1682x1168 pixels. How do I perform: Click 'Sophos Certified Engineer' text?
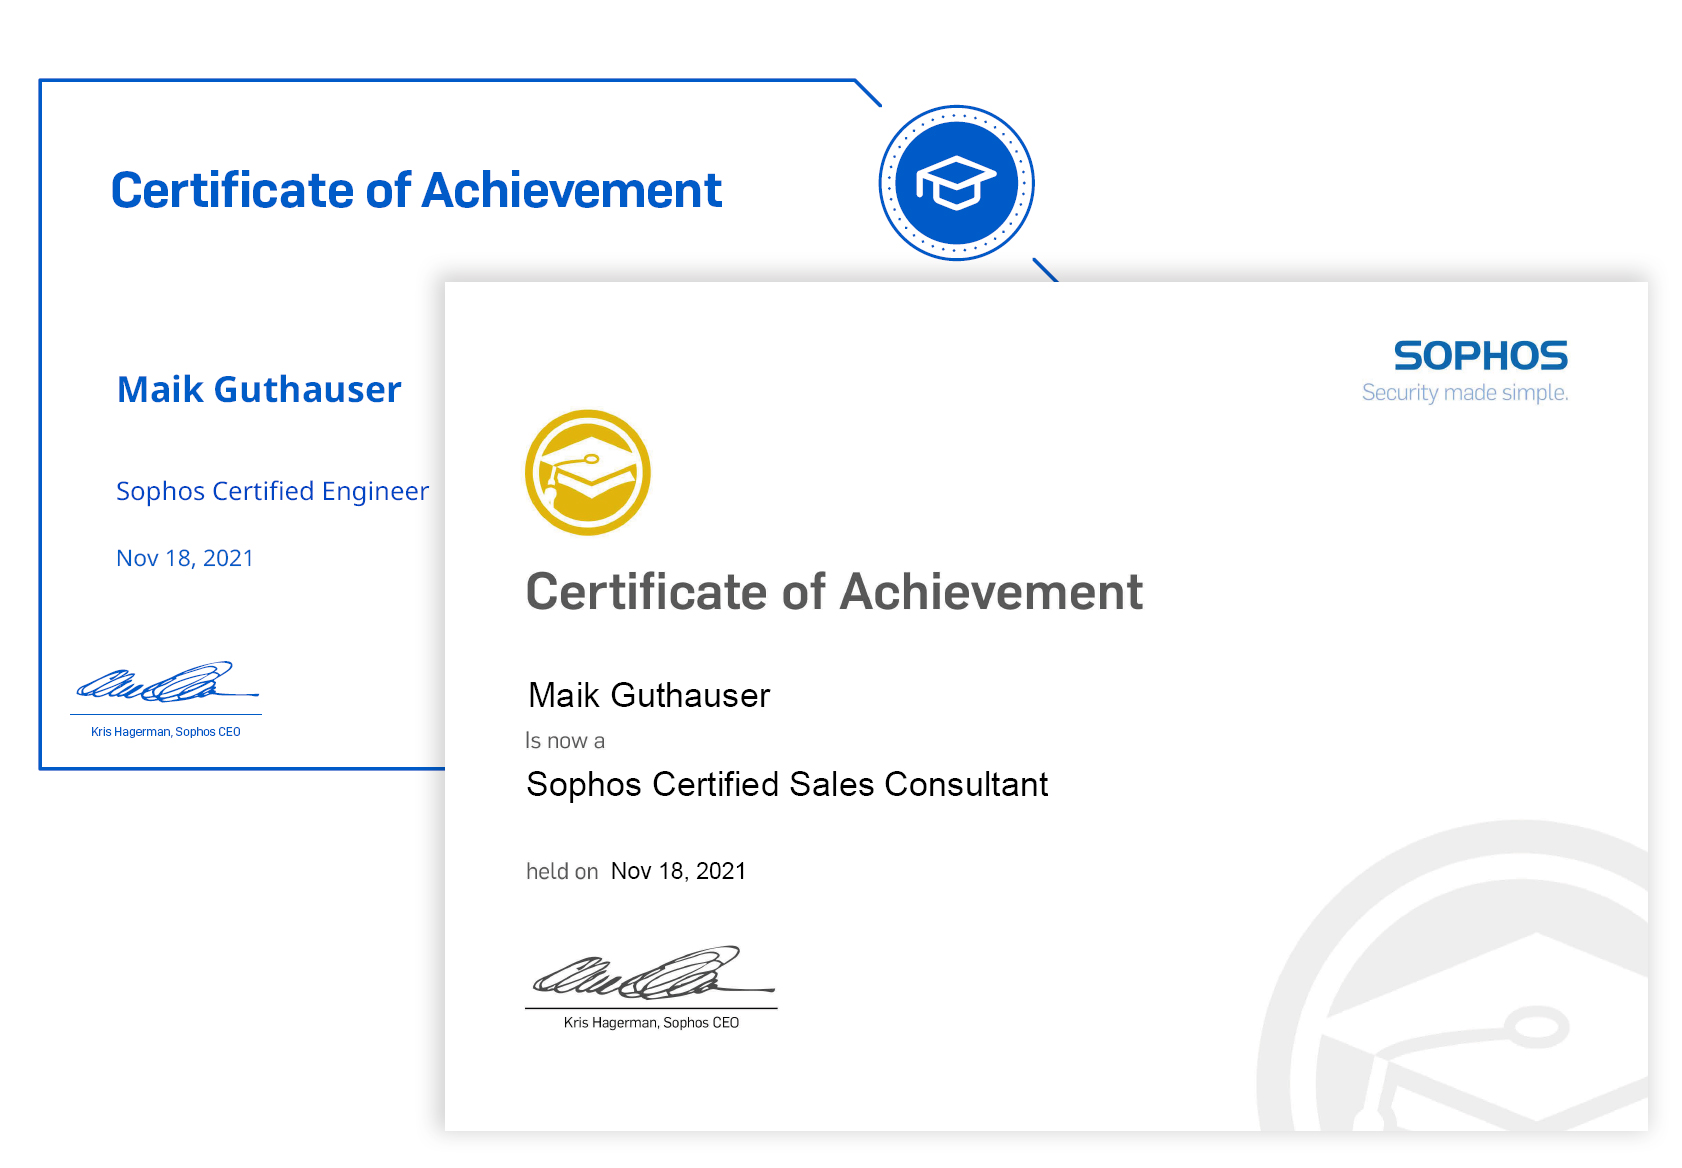click(x=272, y=491)
